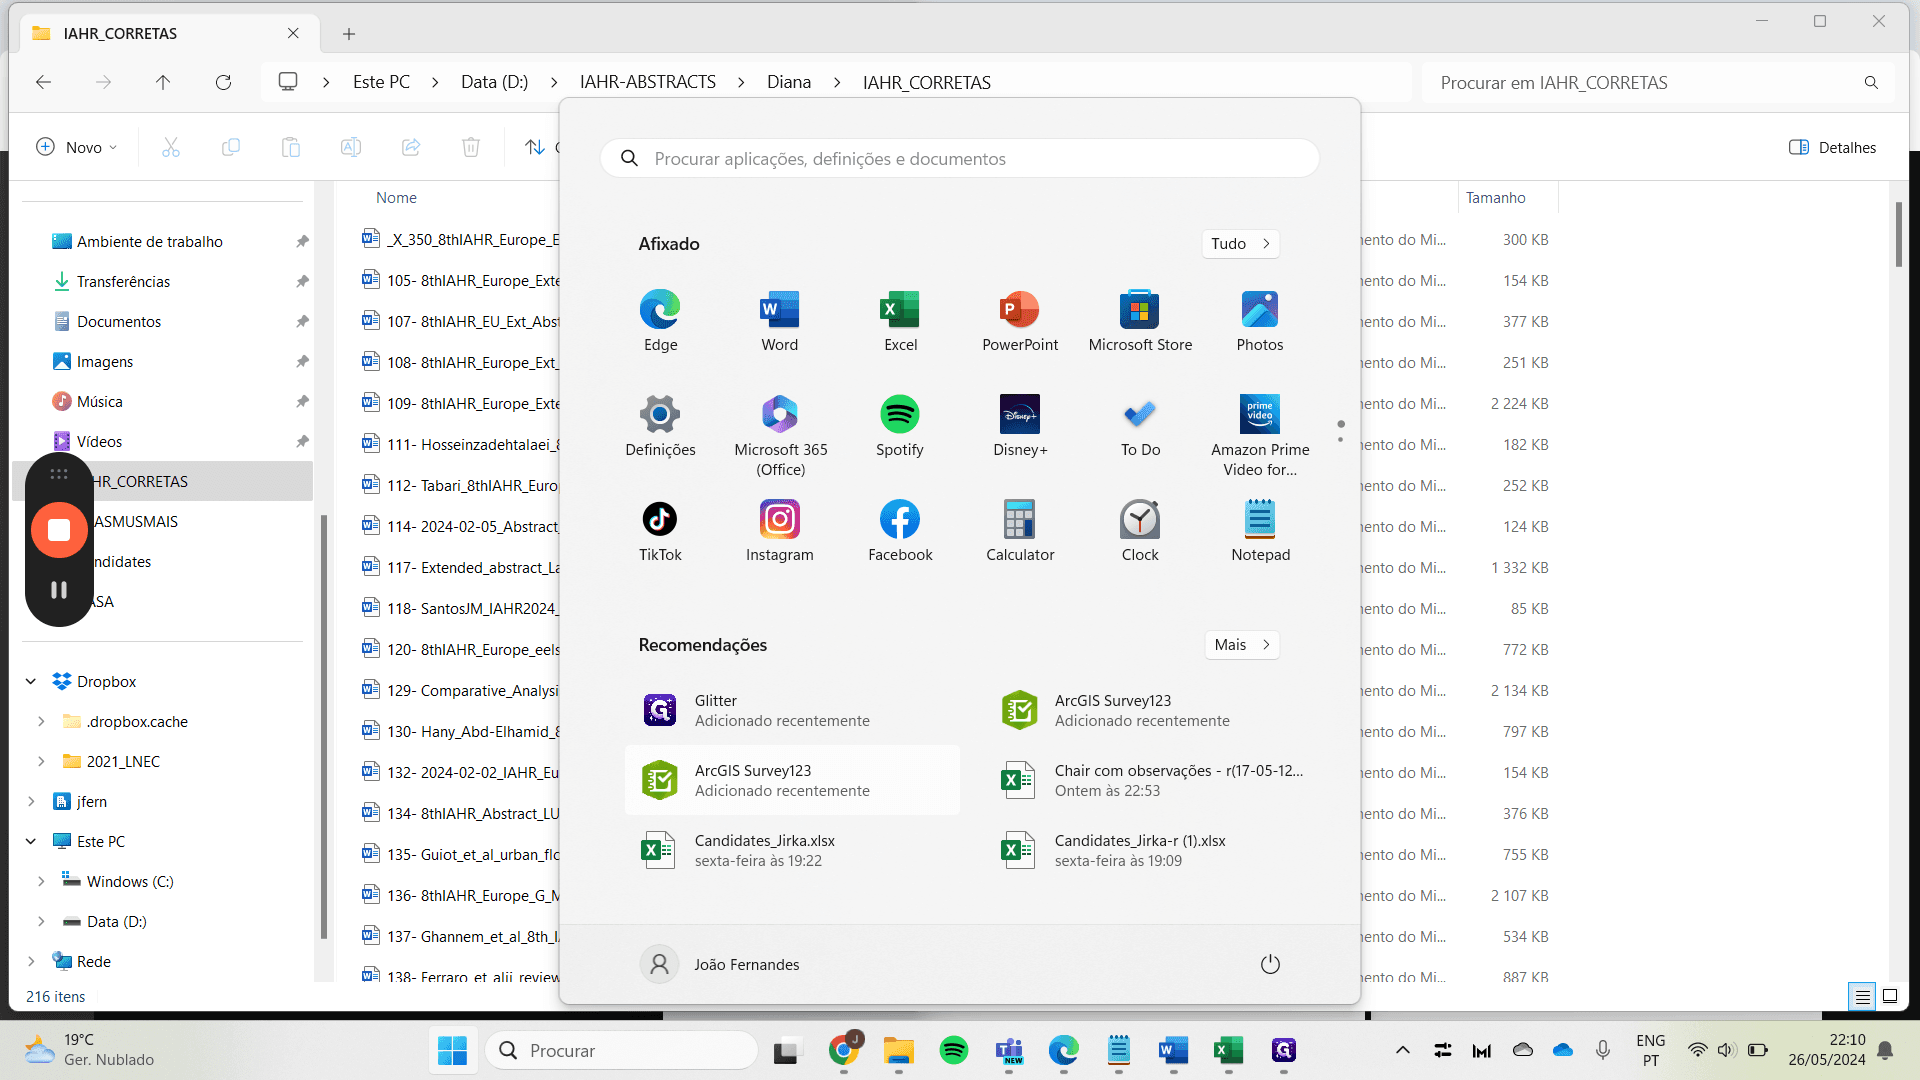
Task: Pause the screen recording
Action: coord(59,590)
